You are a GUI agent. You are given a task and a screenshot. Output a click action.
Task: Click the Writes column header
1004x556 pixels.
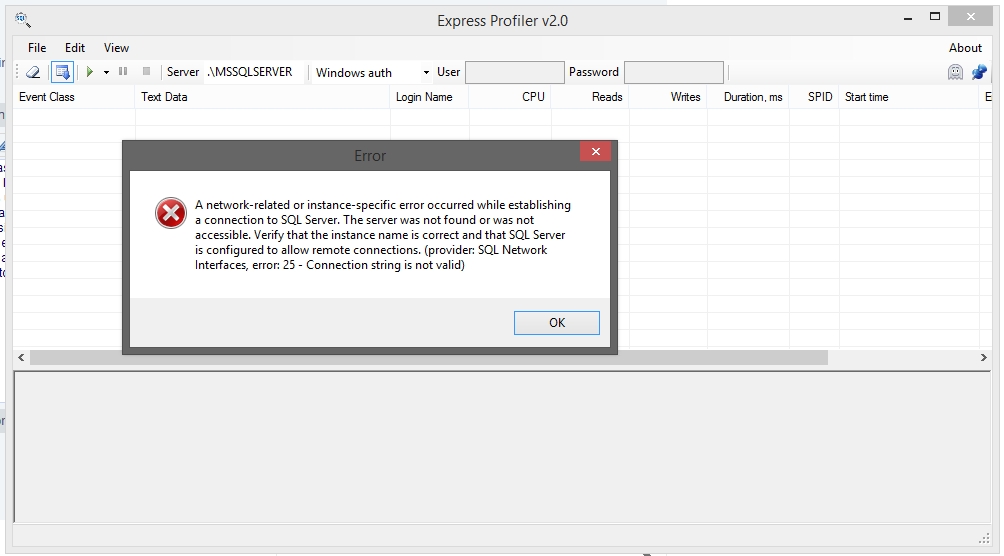pyautogui.click(x=668, y=97)
